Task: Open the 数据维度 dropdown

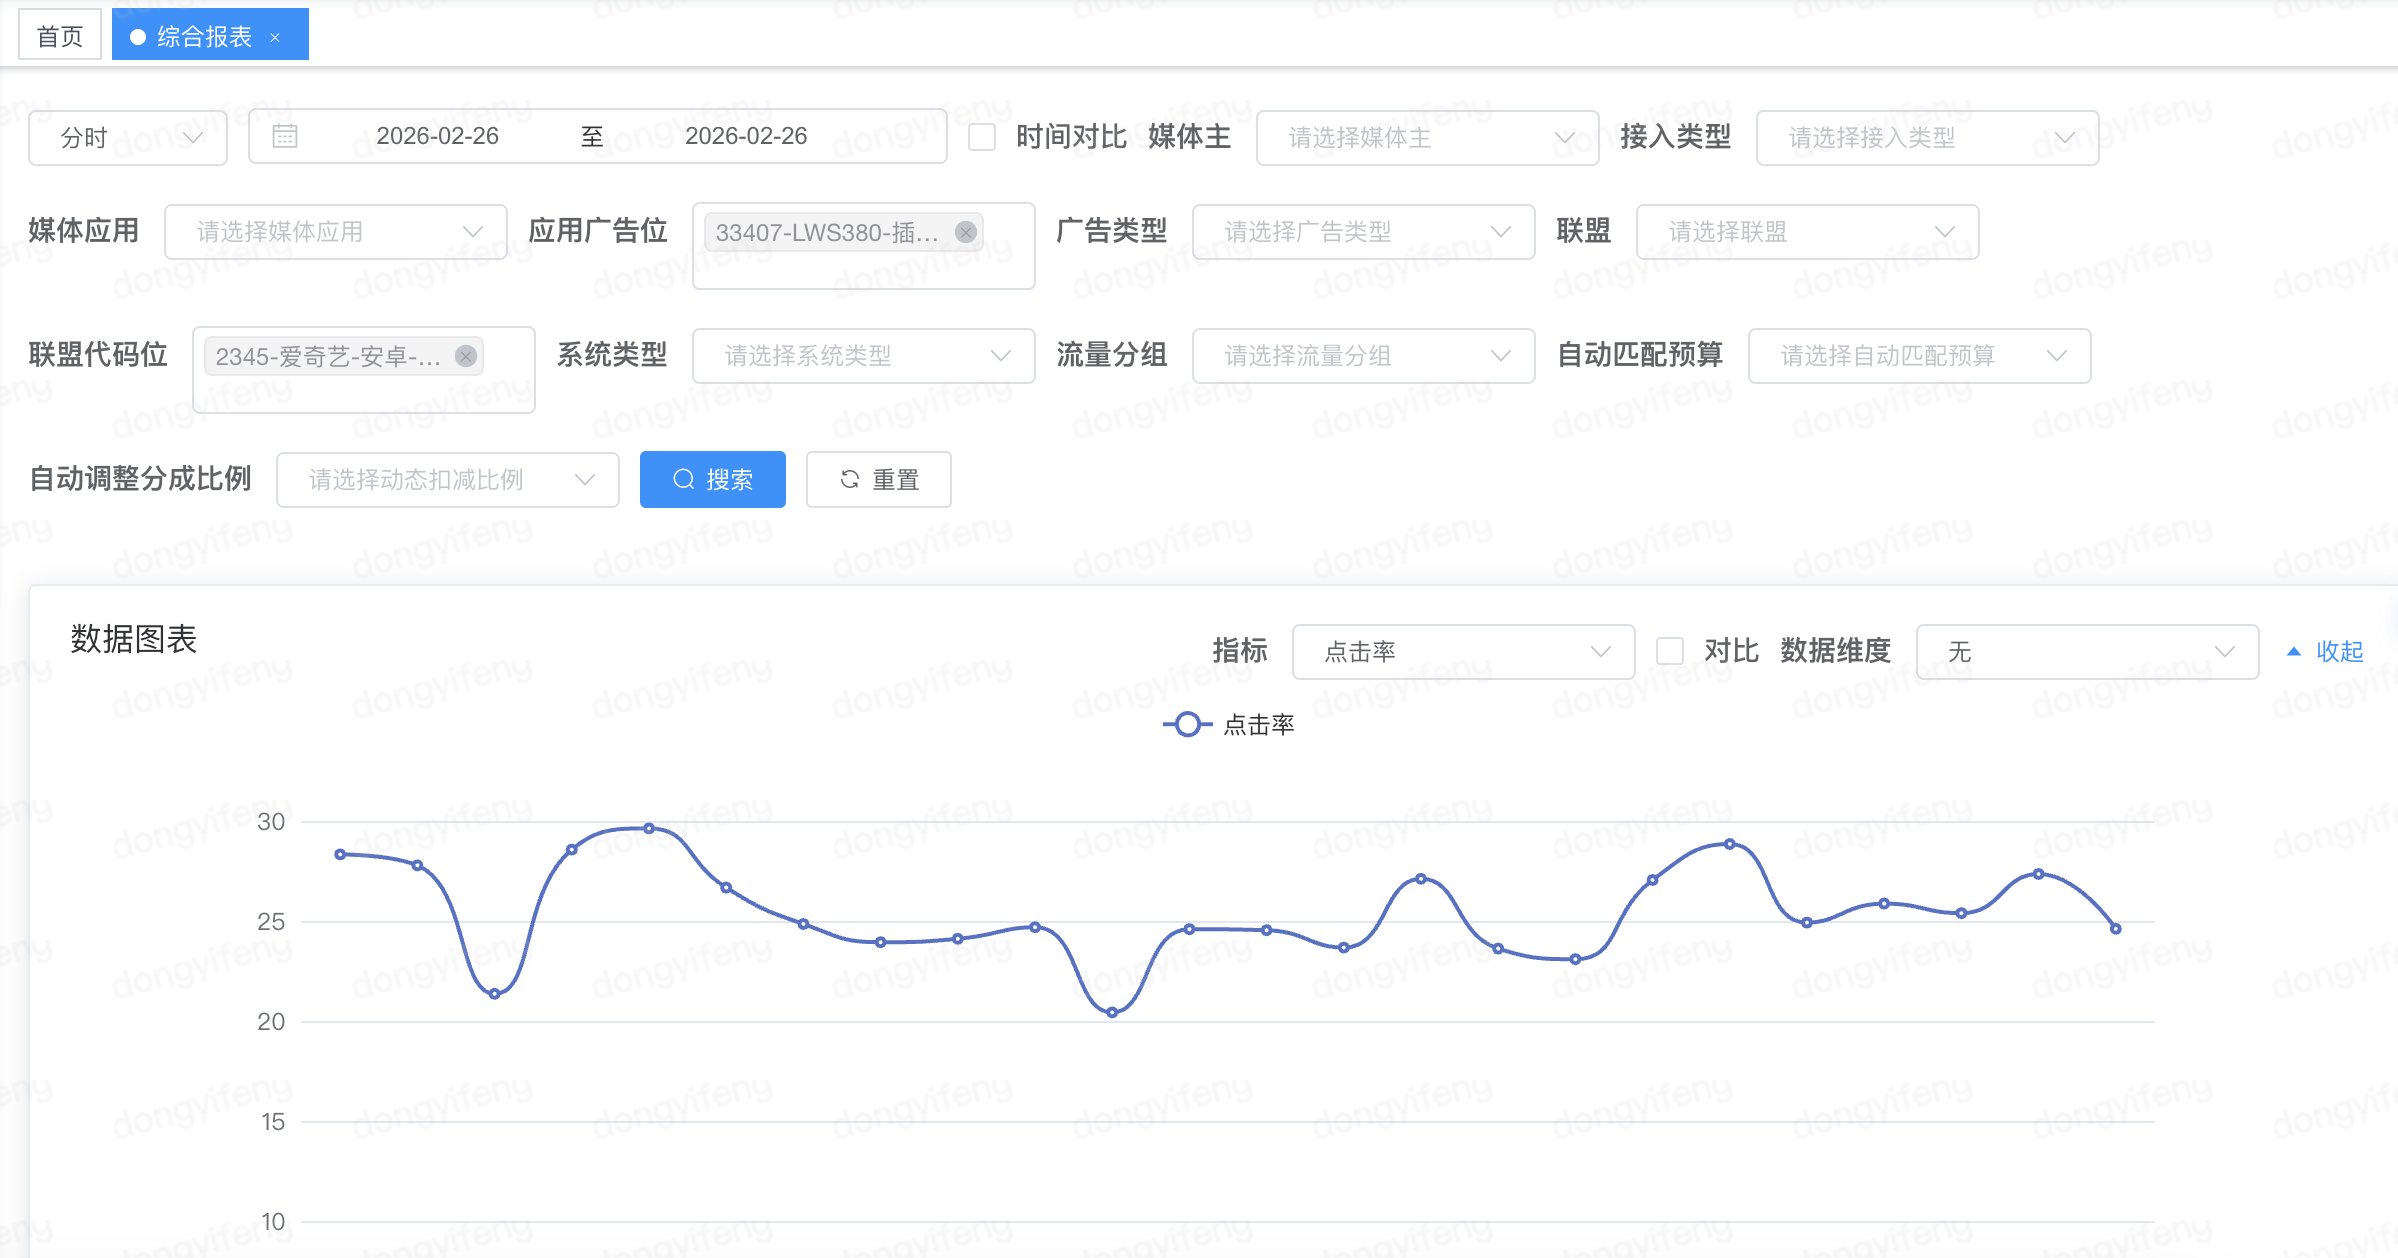Action: pyautogui.click(x=2087, y=651)
